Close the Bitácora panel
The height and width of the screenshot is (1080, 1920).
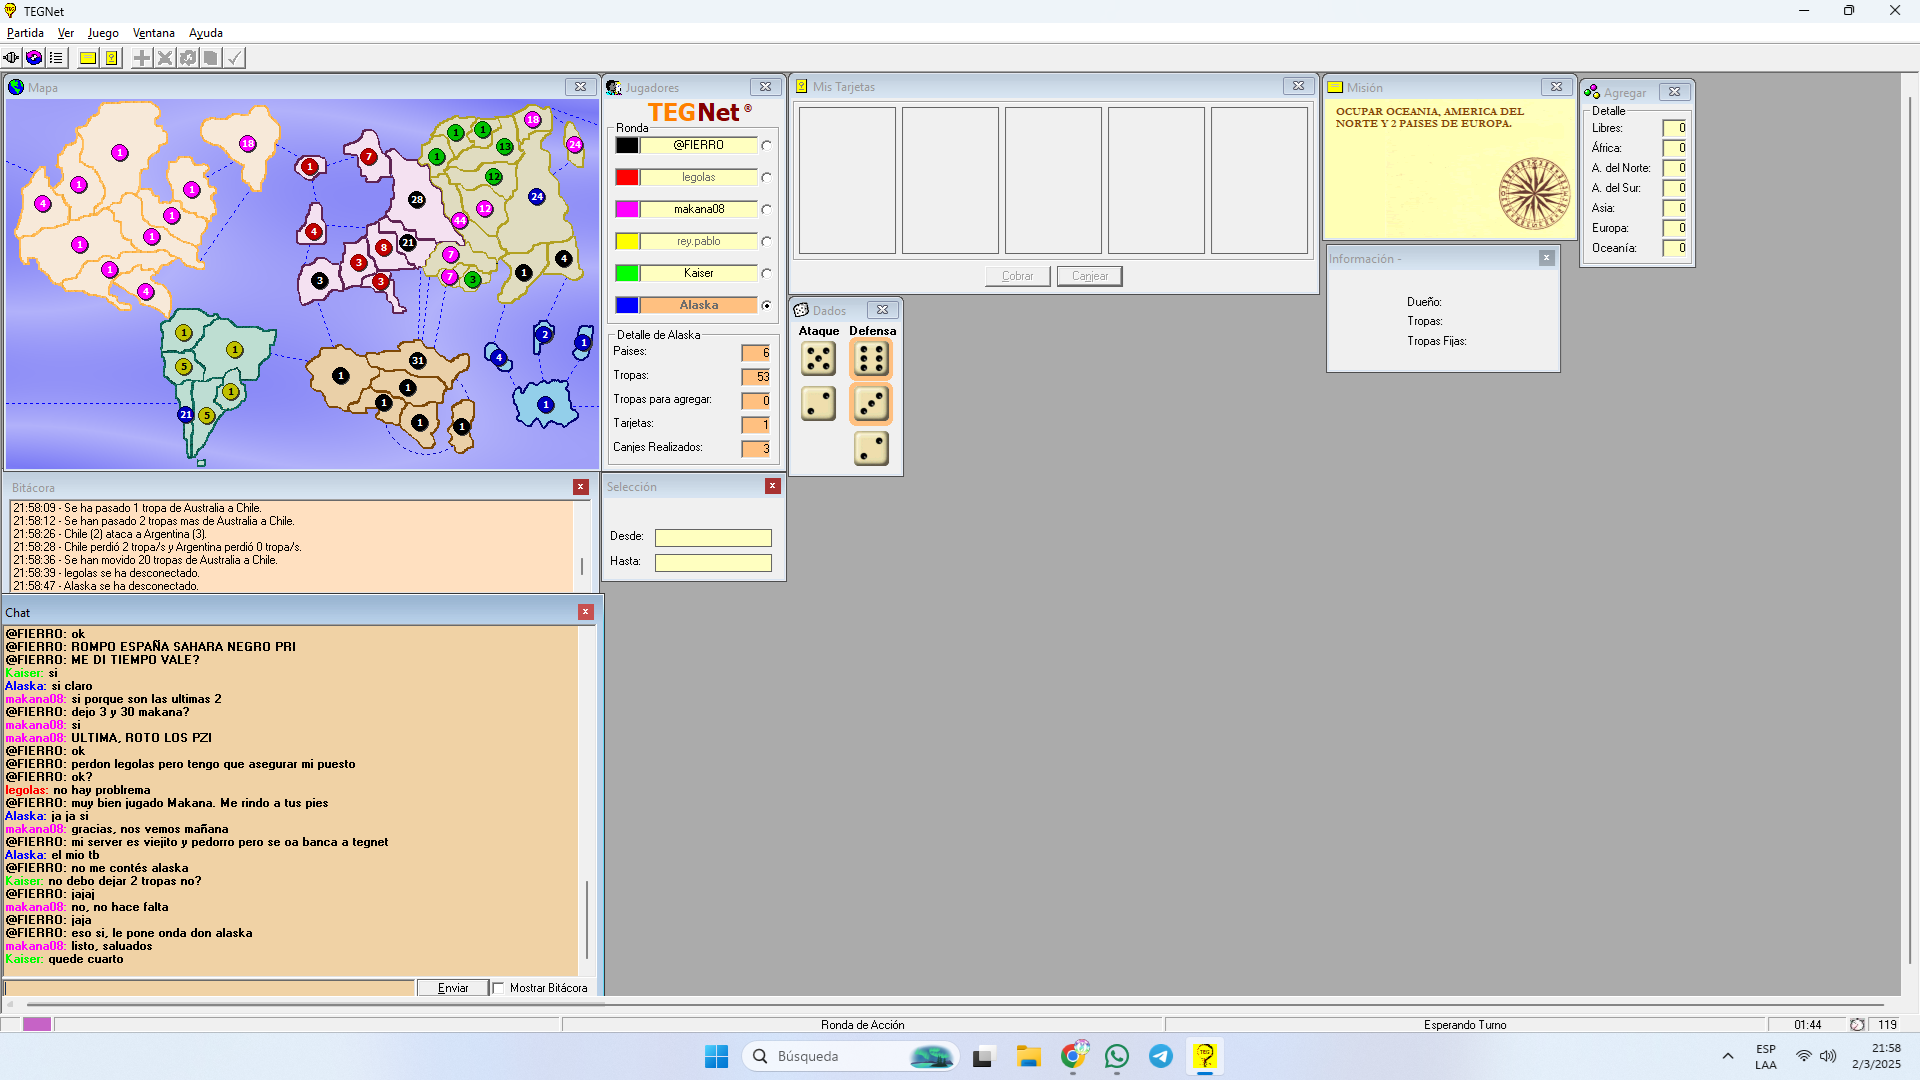580,487
